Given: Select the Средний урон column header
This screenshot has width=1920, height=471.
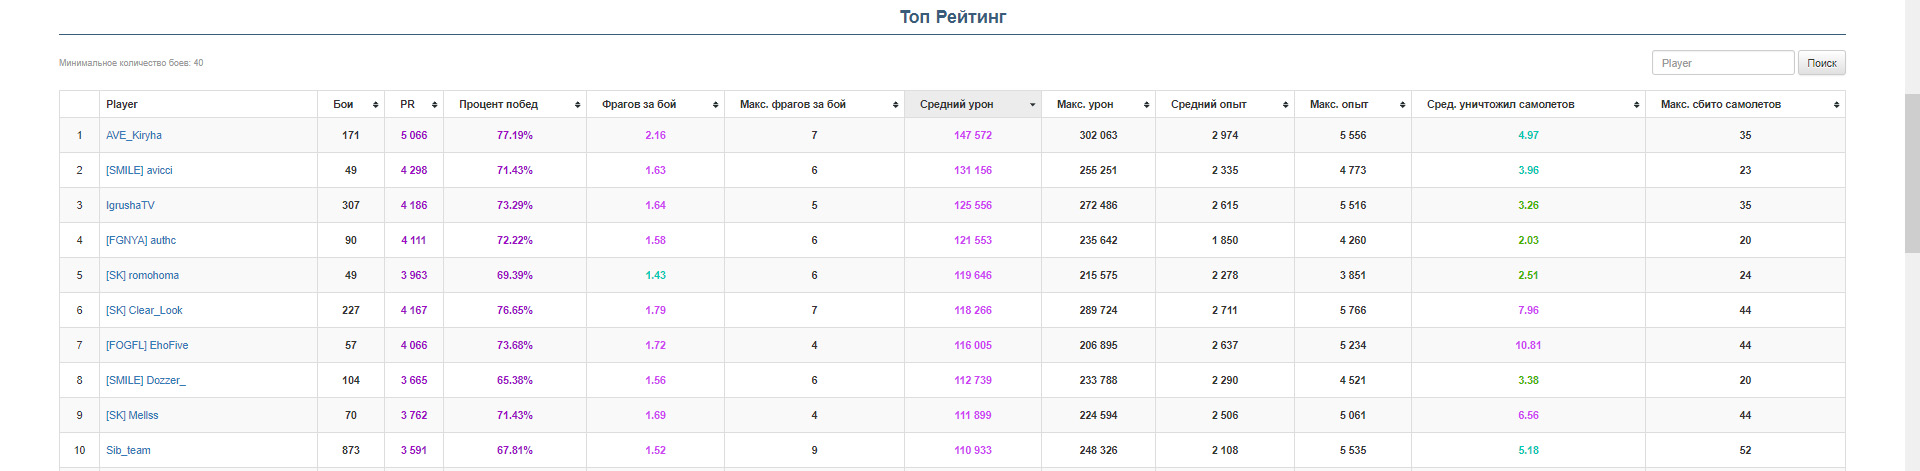Looking at the screenshot, I should coord(957,104).
